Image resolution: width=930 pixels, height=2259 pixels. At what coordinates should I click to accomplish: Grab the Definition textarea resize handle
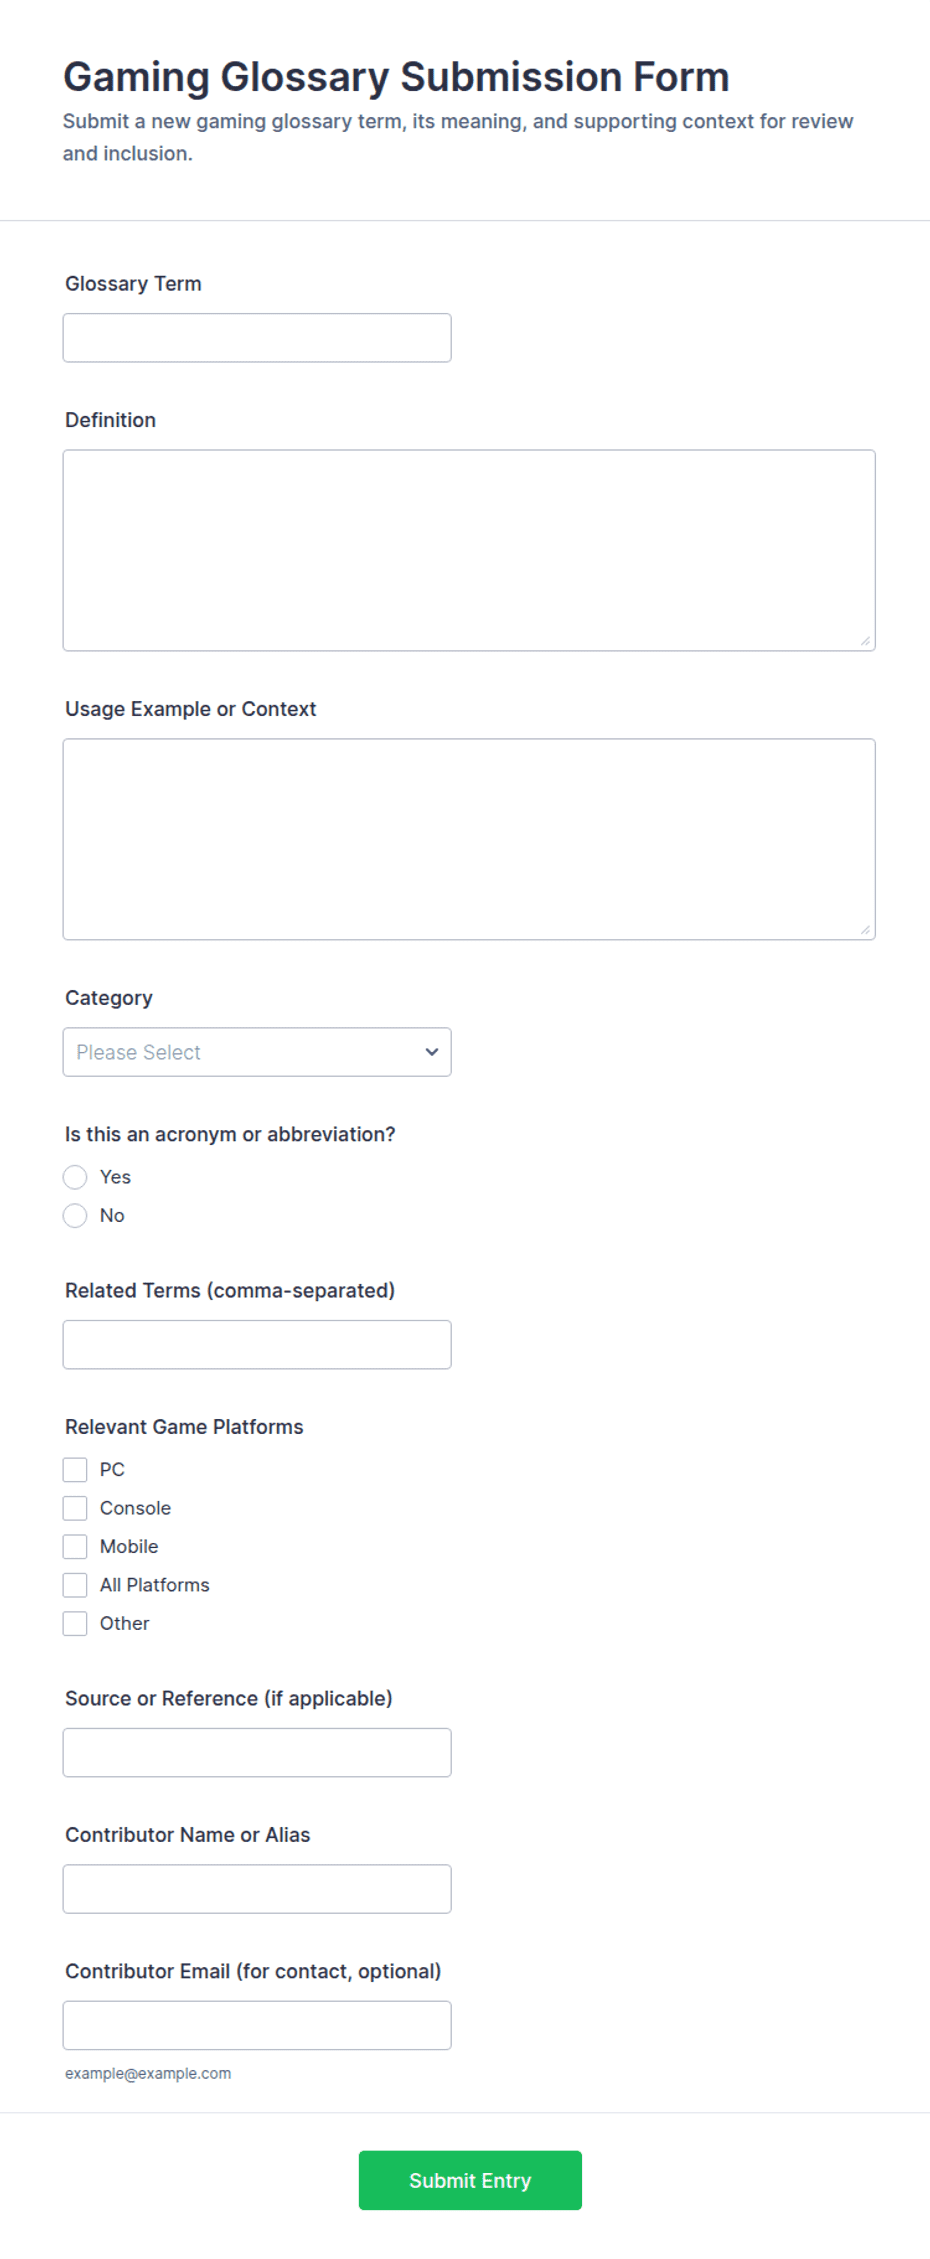865,641
